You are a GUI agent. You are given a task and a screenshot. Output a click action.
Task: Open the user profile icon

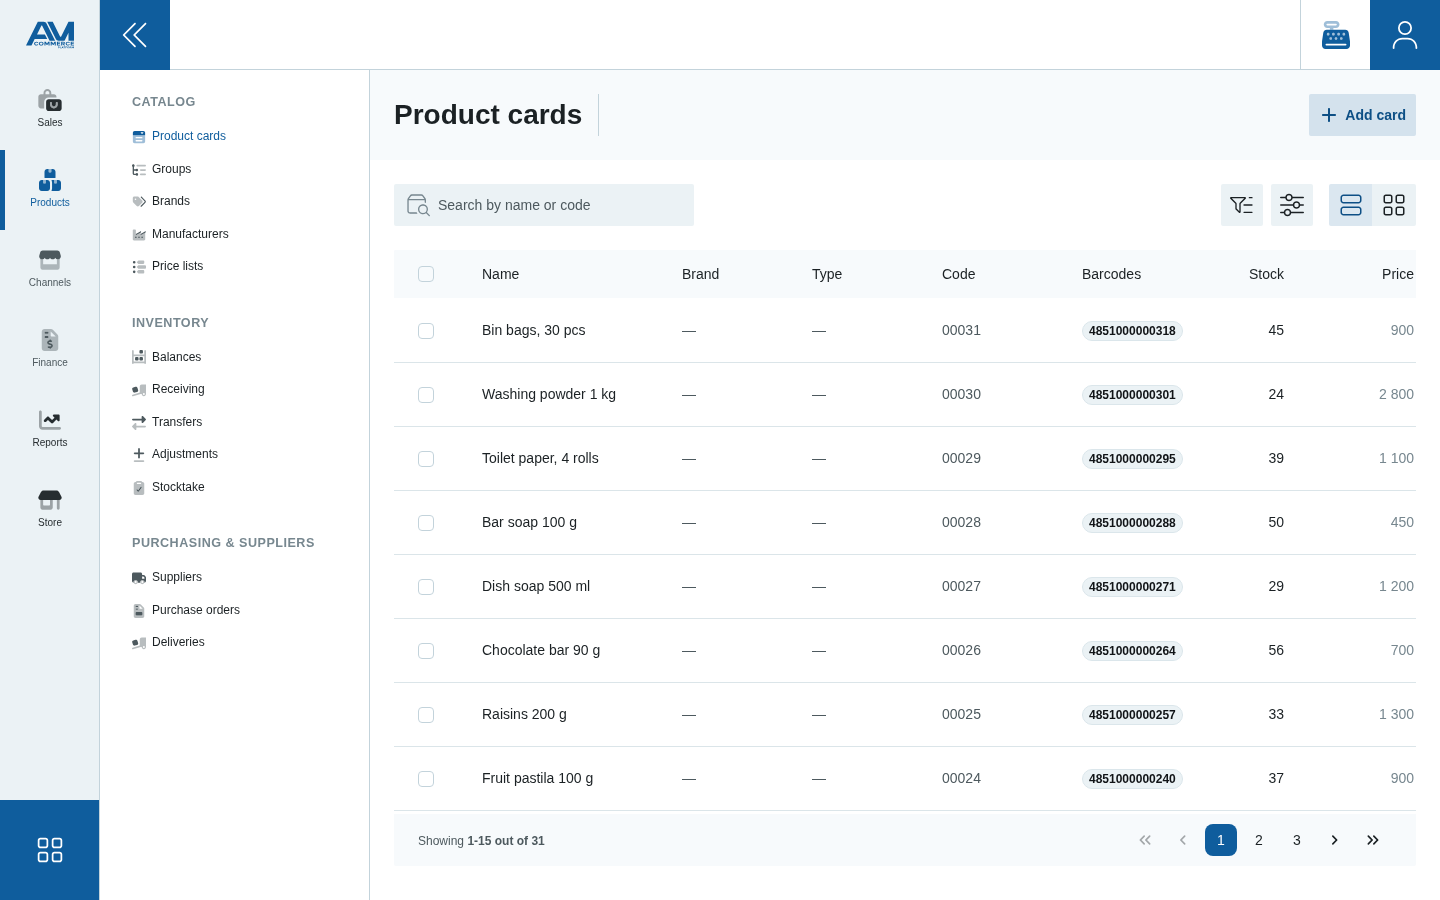[x=1405, y=35]
